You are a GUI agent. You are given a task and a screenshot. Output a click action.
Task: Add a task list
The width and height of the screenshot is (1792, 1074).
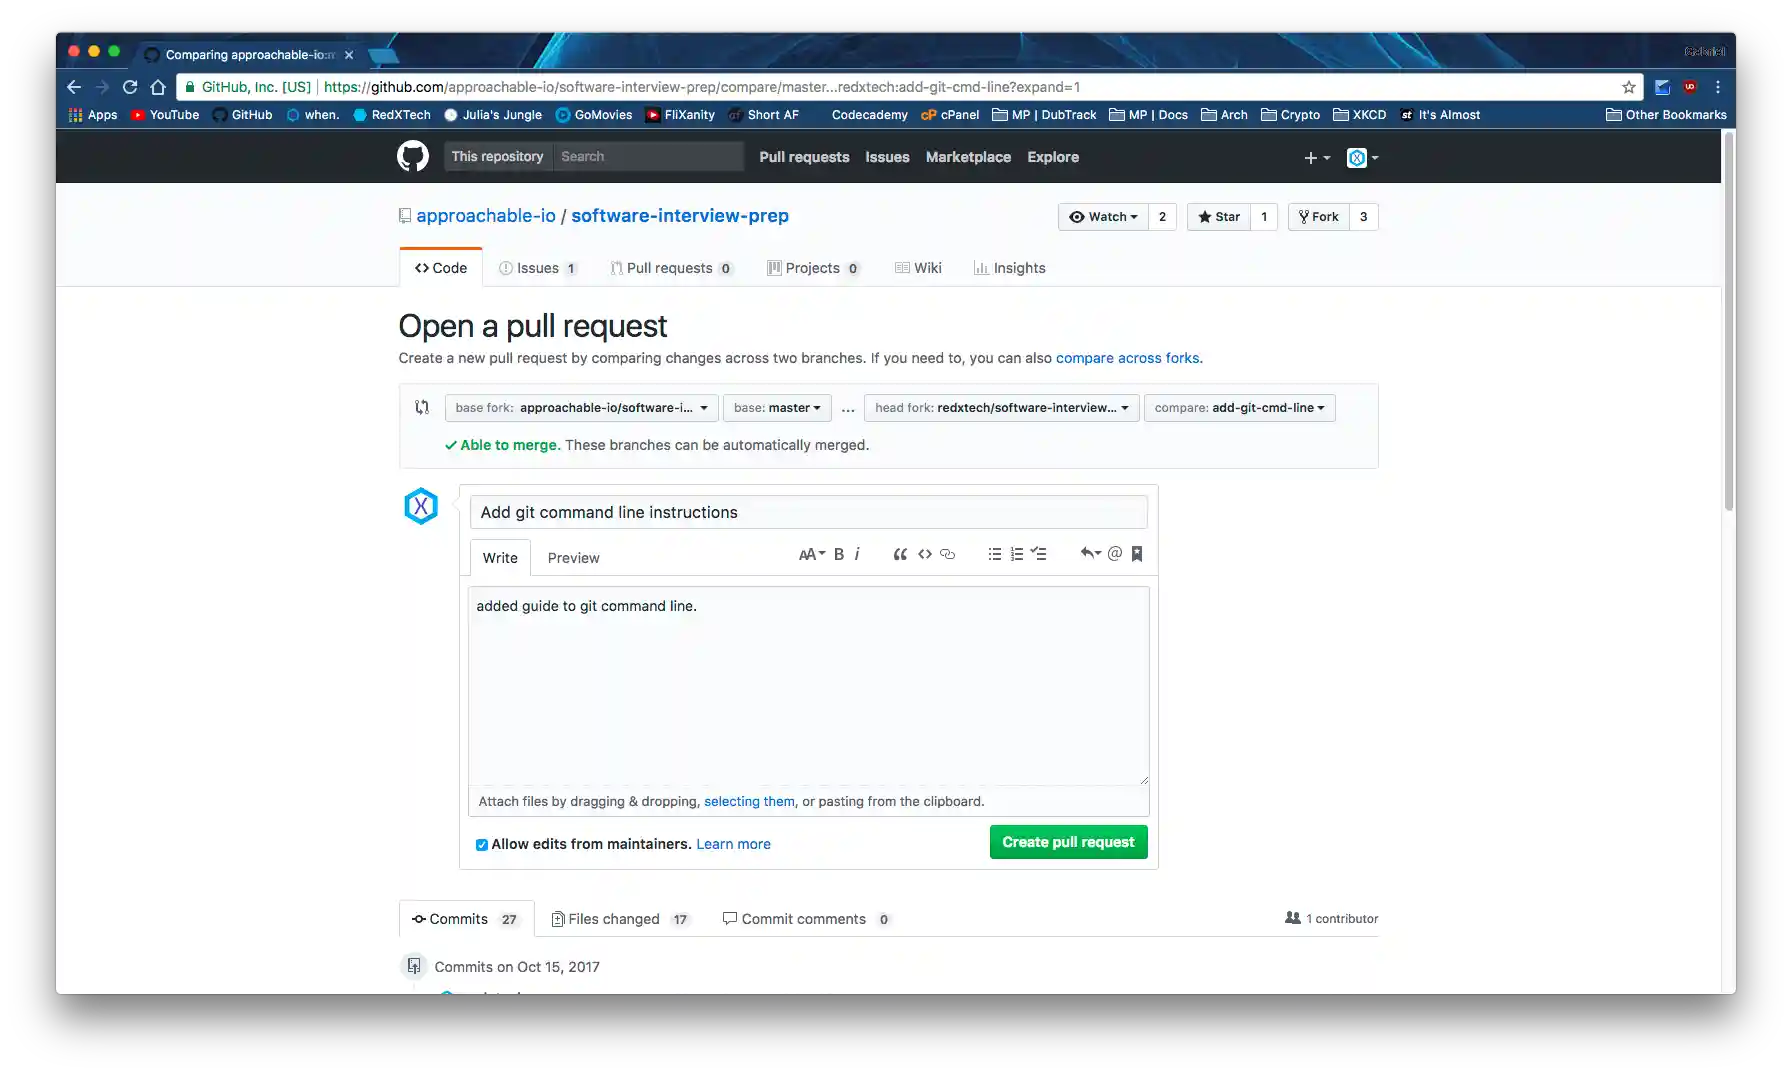(x=1039, y=554)
